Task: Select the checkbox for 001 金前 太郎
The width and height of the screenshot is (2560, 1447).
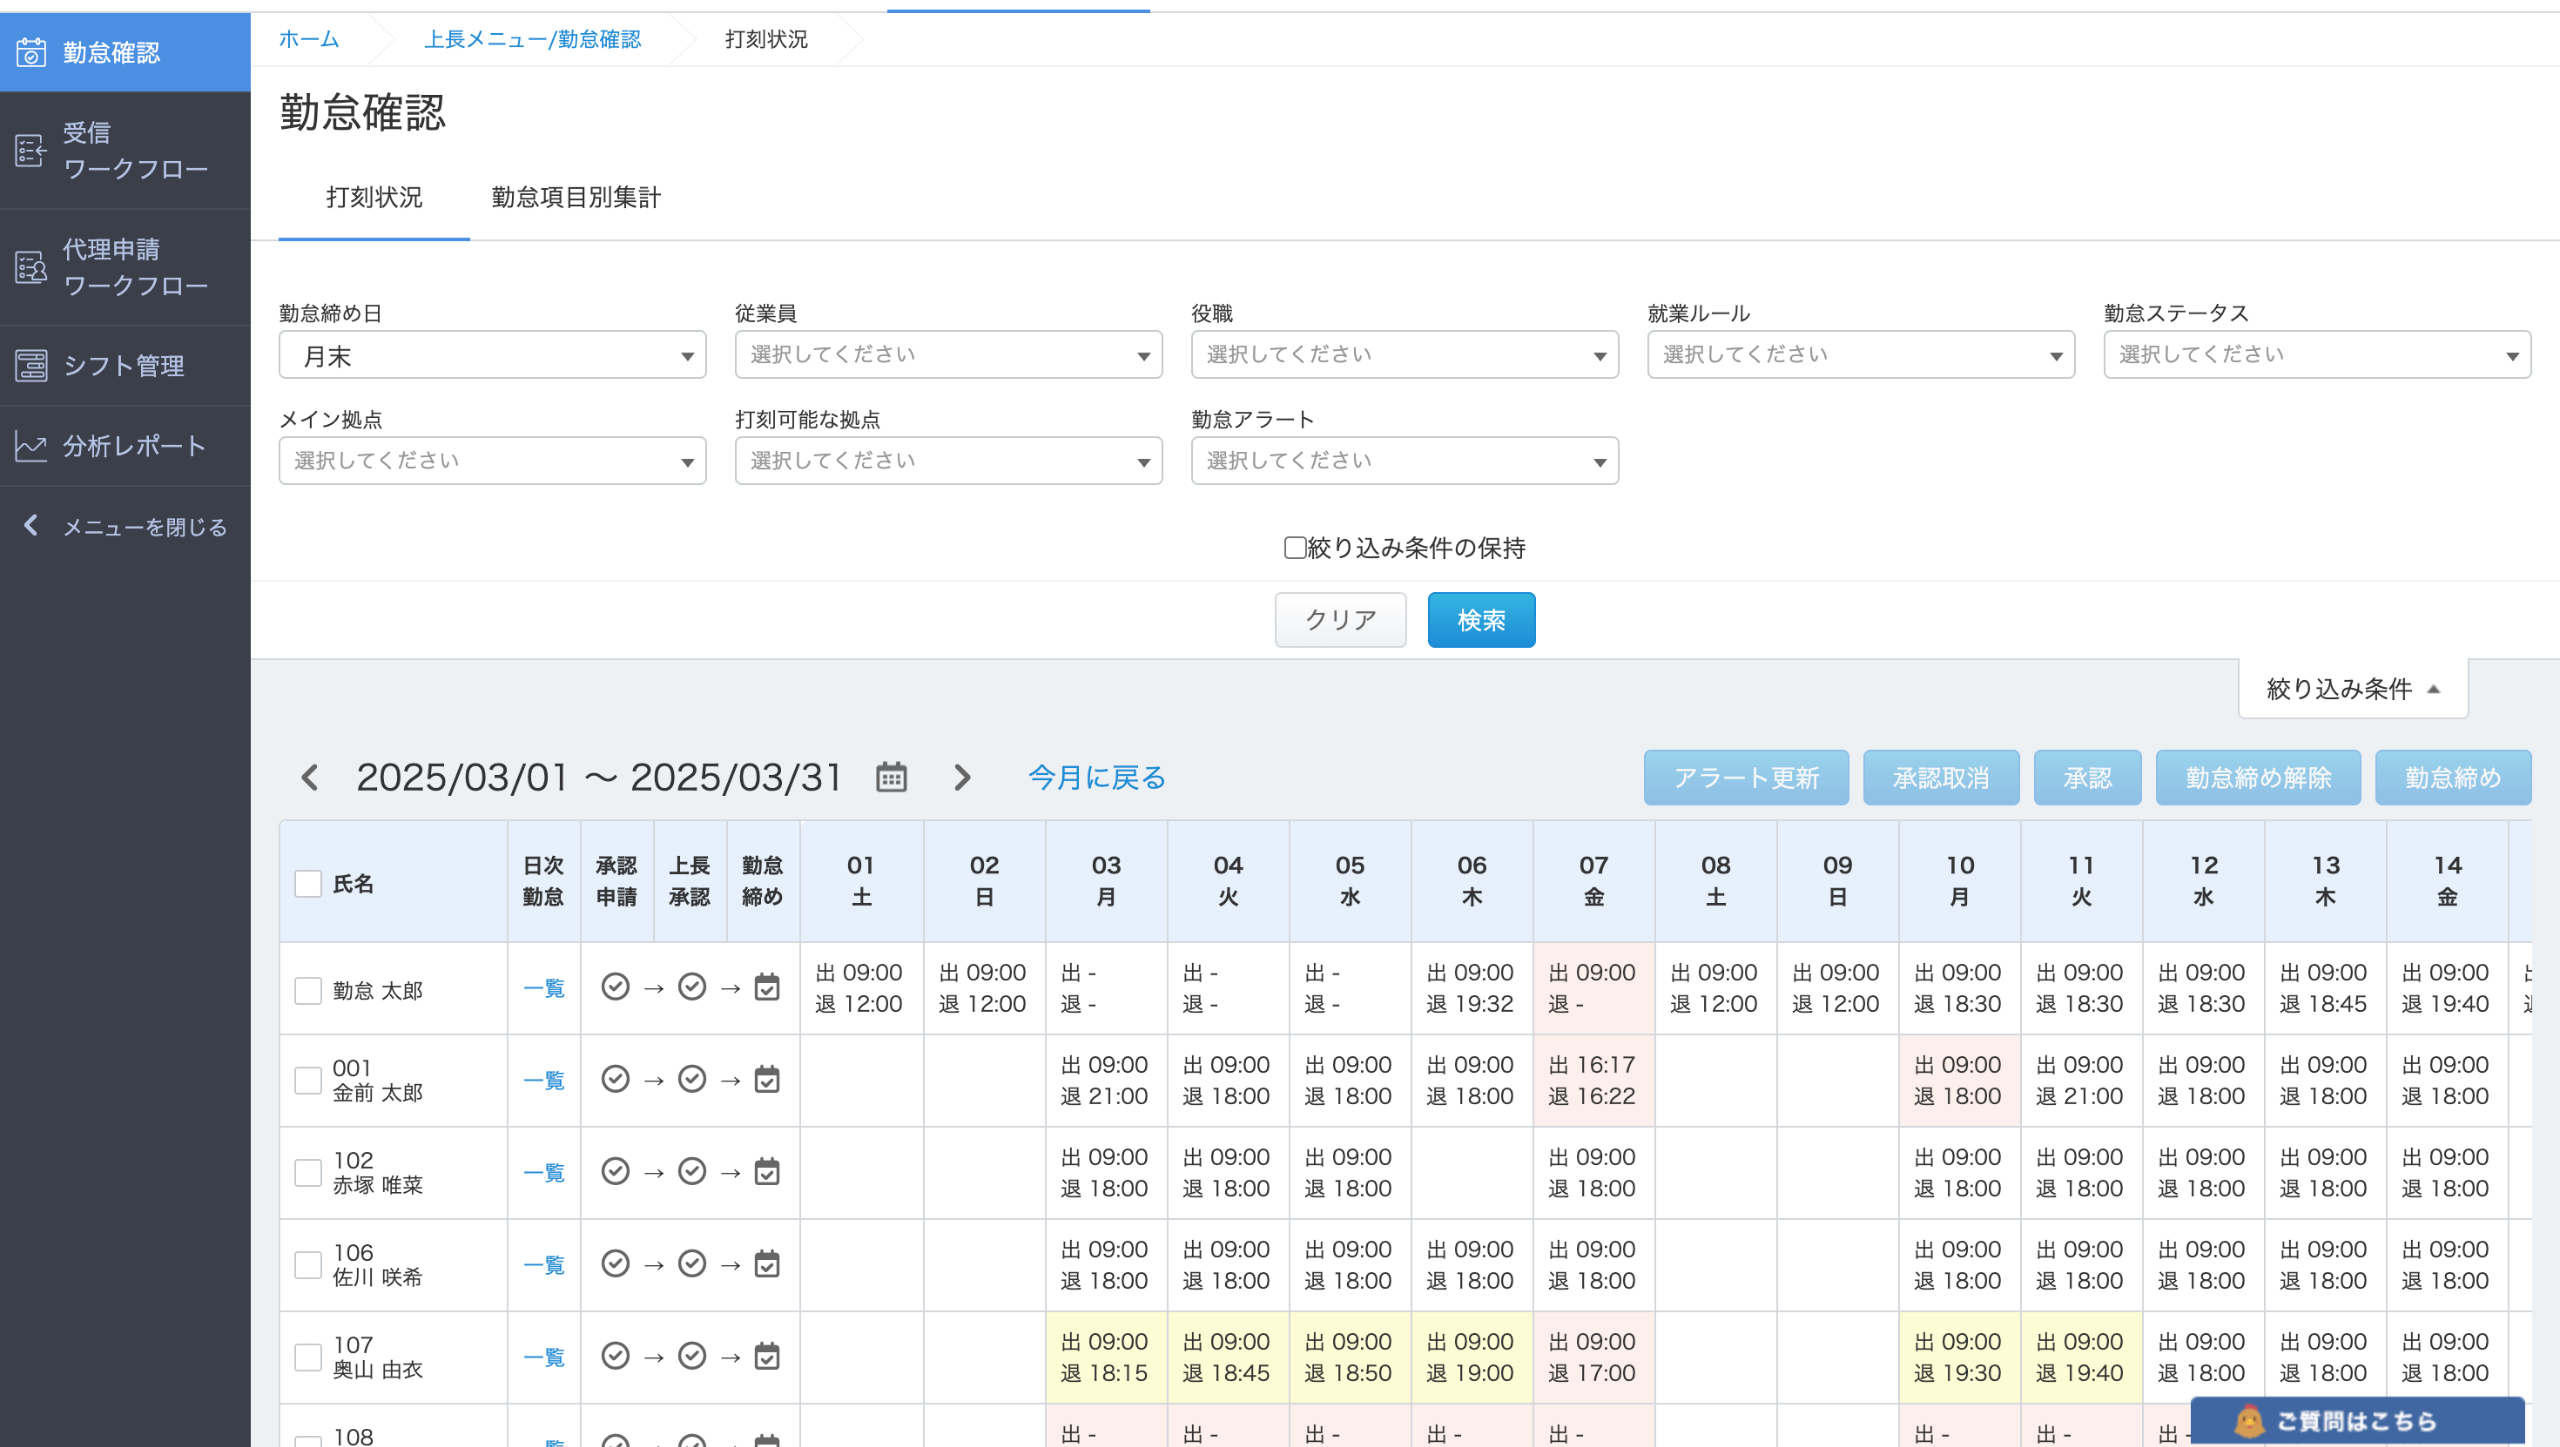Action: (x=308, y=1080)
